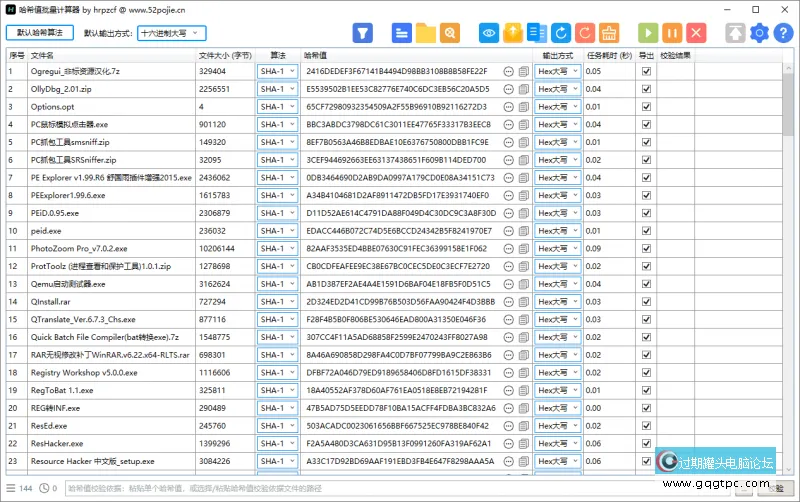Open algorithm dropdown for peid.exe
This screenshot has width=800, height=502.
point(277,231)
